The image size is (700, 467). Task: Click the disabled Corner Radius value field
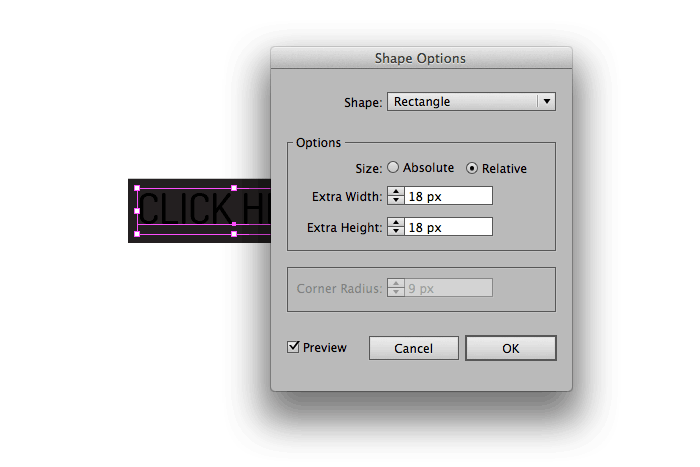(x=448, y=288)
